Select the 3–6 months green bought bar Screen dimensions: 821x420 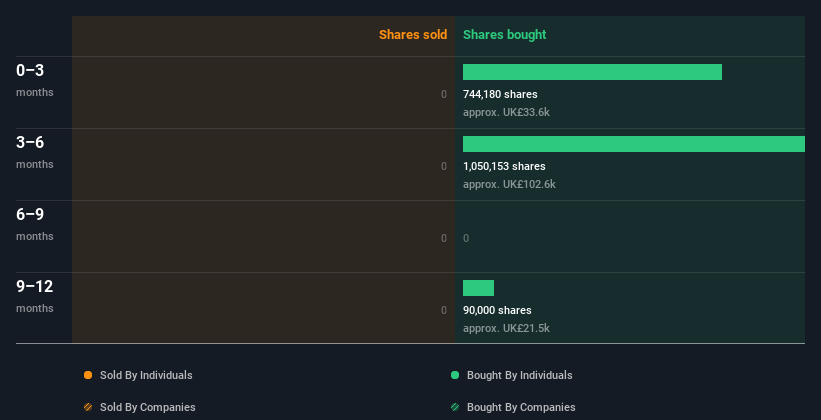pyautogui.click(x=634, y=144)
